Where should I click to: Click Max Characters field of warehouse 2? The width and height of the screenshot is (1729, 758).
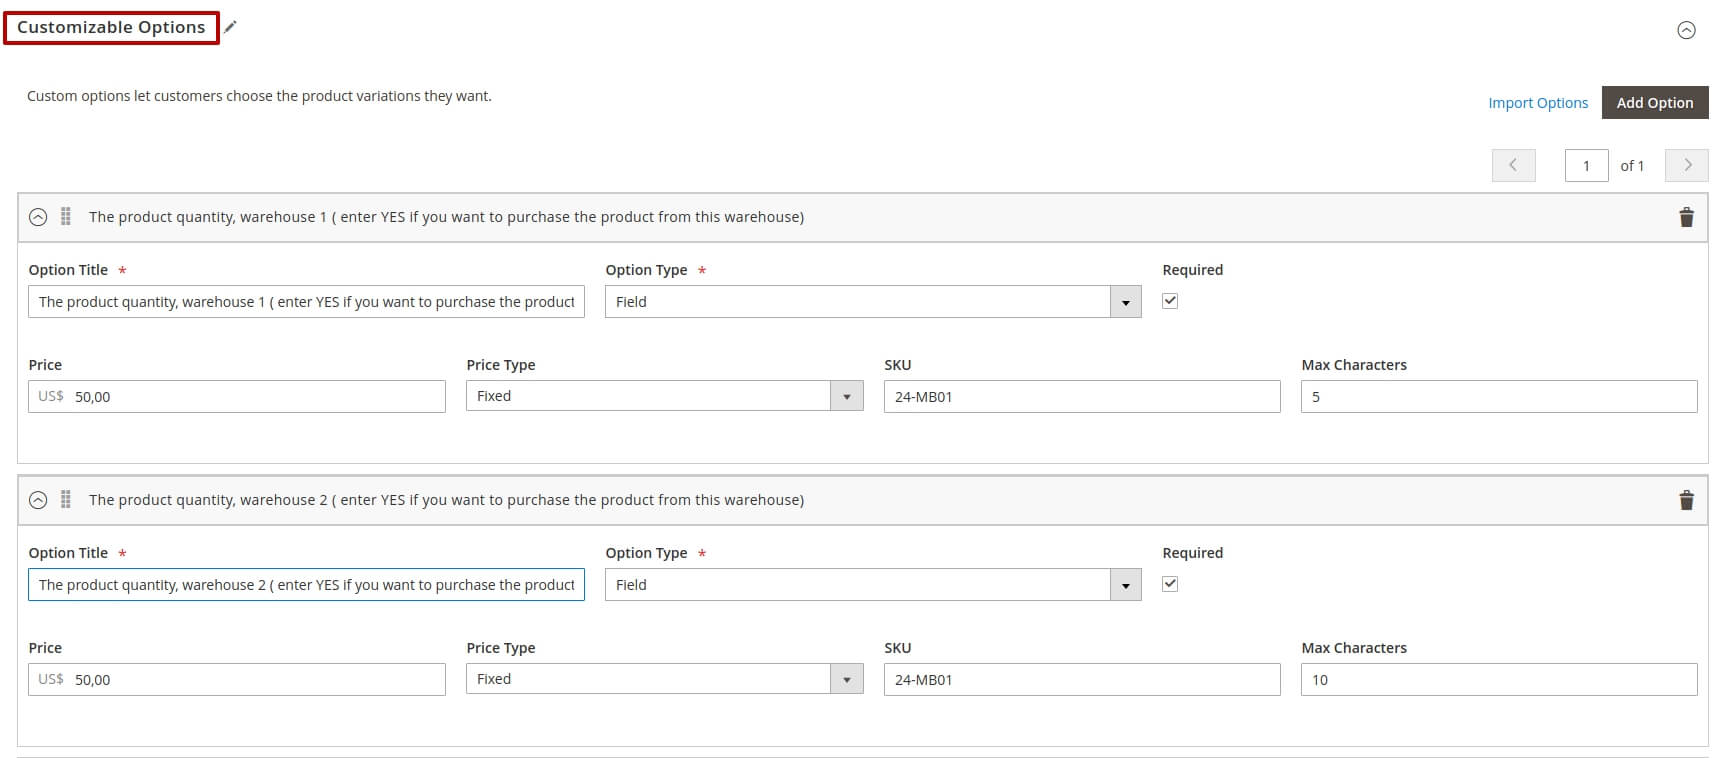point(1498,680)
